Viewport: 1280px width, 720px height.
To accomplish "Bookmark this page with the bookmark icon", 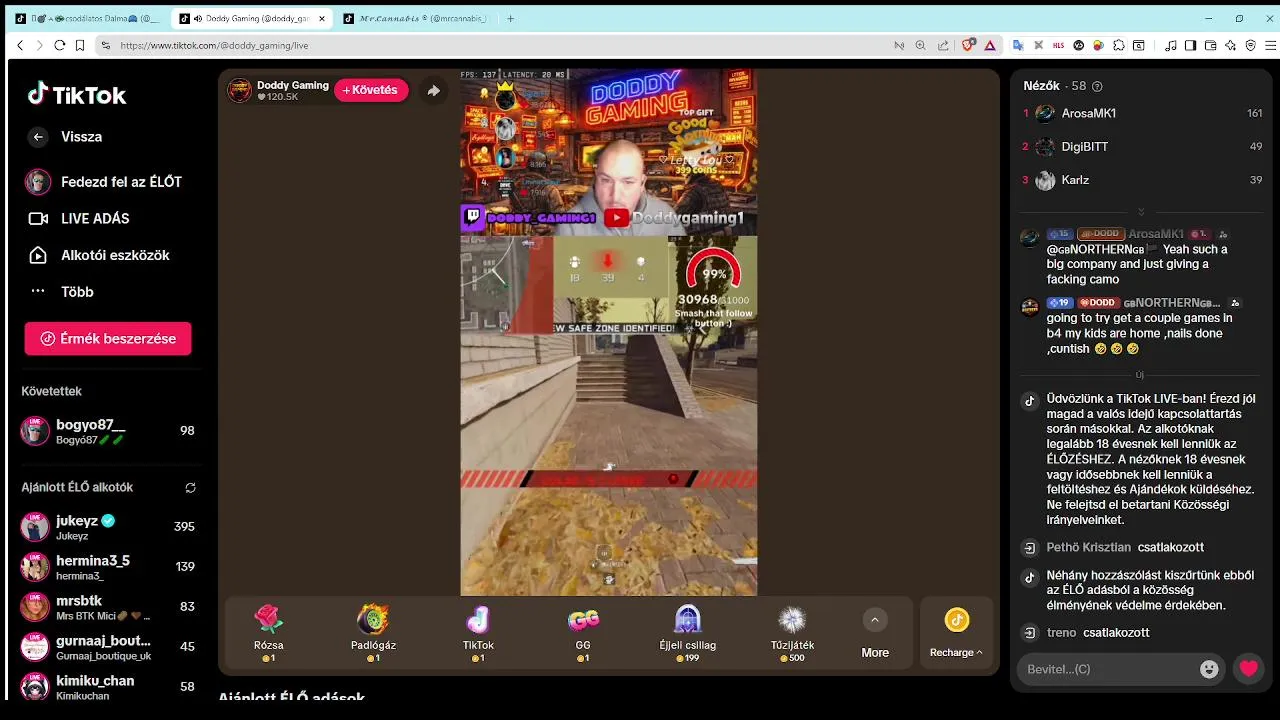I will point(79,45).
